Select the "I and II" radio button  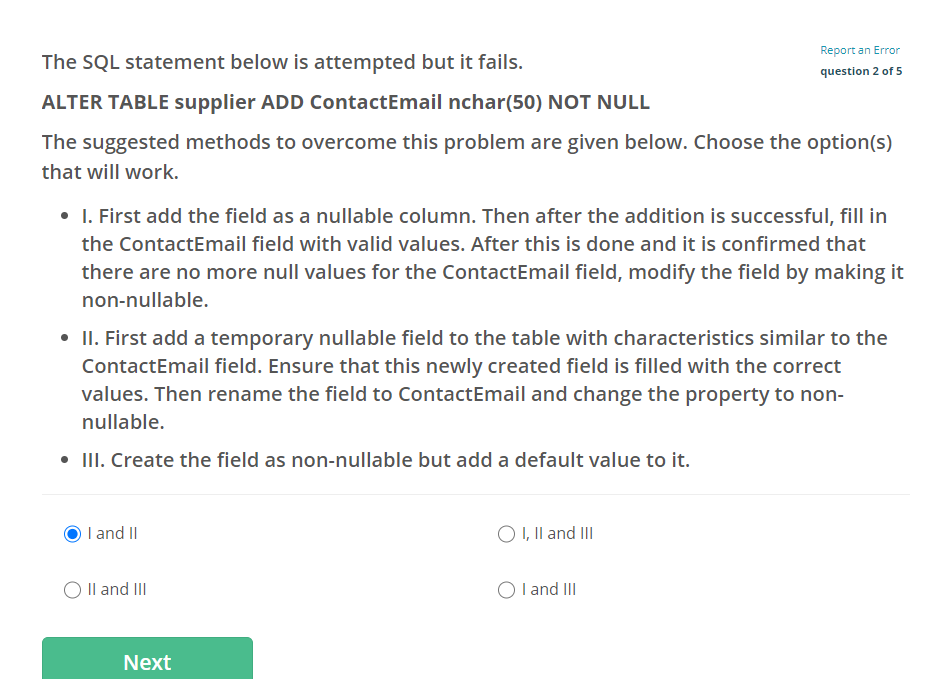pyautogui.click(x=72, y=534)
